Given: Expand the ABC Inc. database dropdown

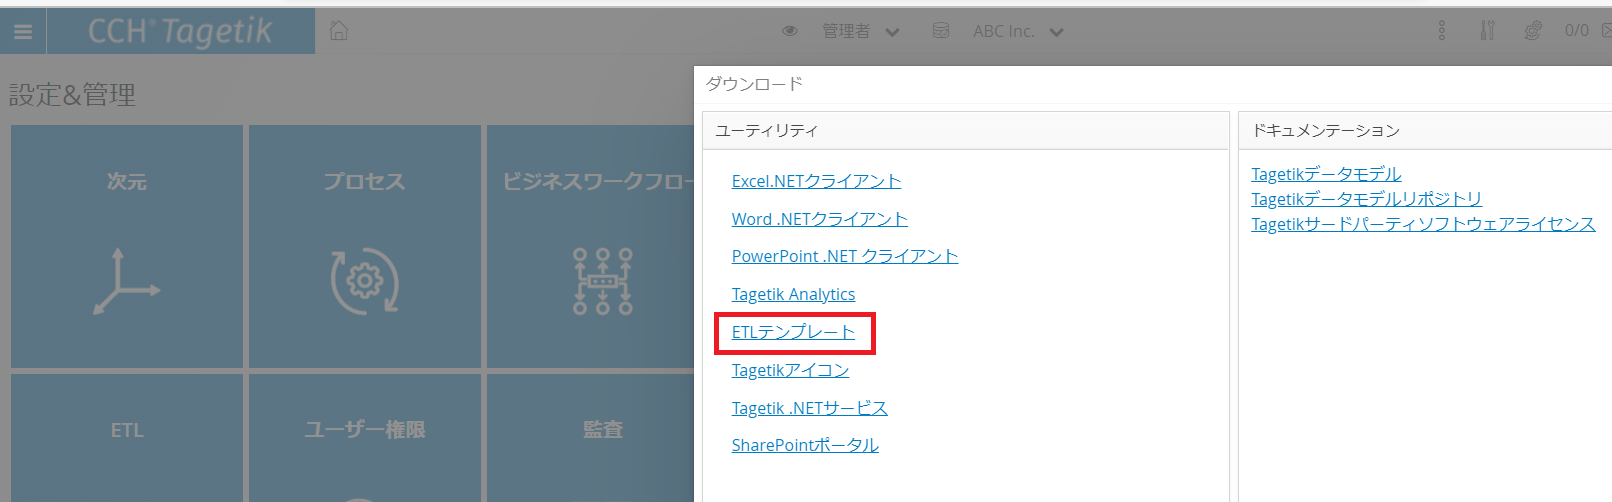Looking at the screenshot, I should coord(1056,32).
